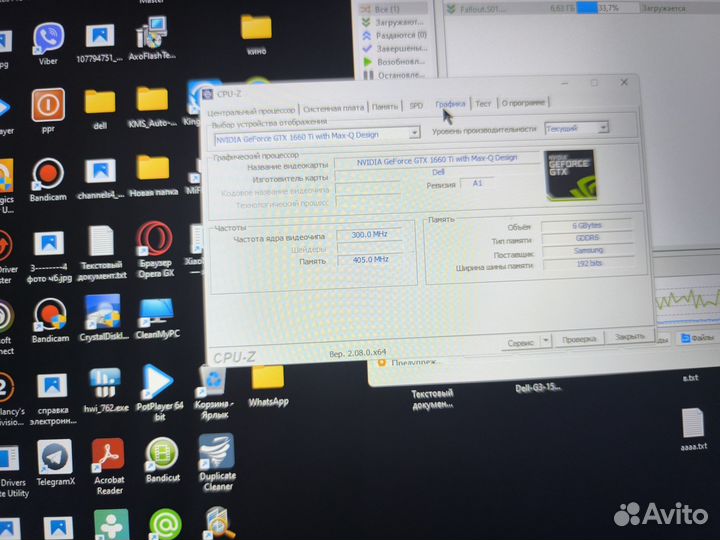Image resolution: width=720 pixels, height=540 pixels.
Task: Switch to Системная плата tab
Action: tap(333, 108)
